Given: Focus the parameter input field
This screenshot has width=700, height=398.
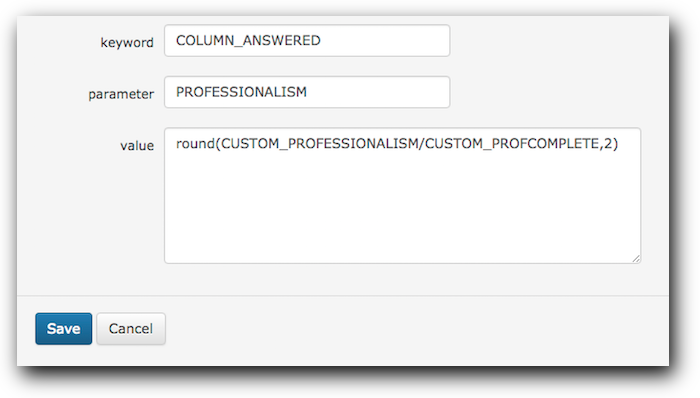Looking at the screenshot, I should tap(307, 92).
